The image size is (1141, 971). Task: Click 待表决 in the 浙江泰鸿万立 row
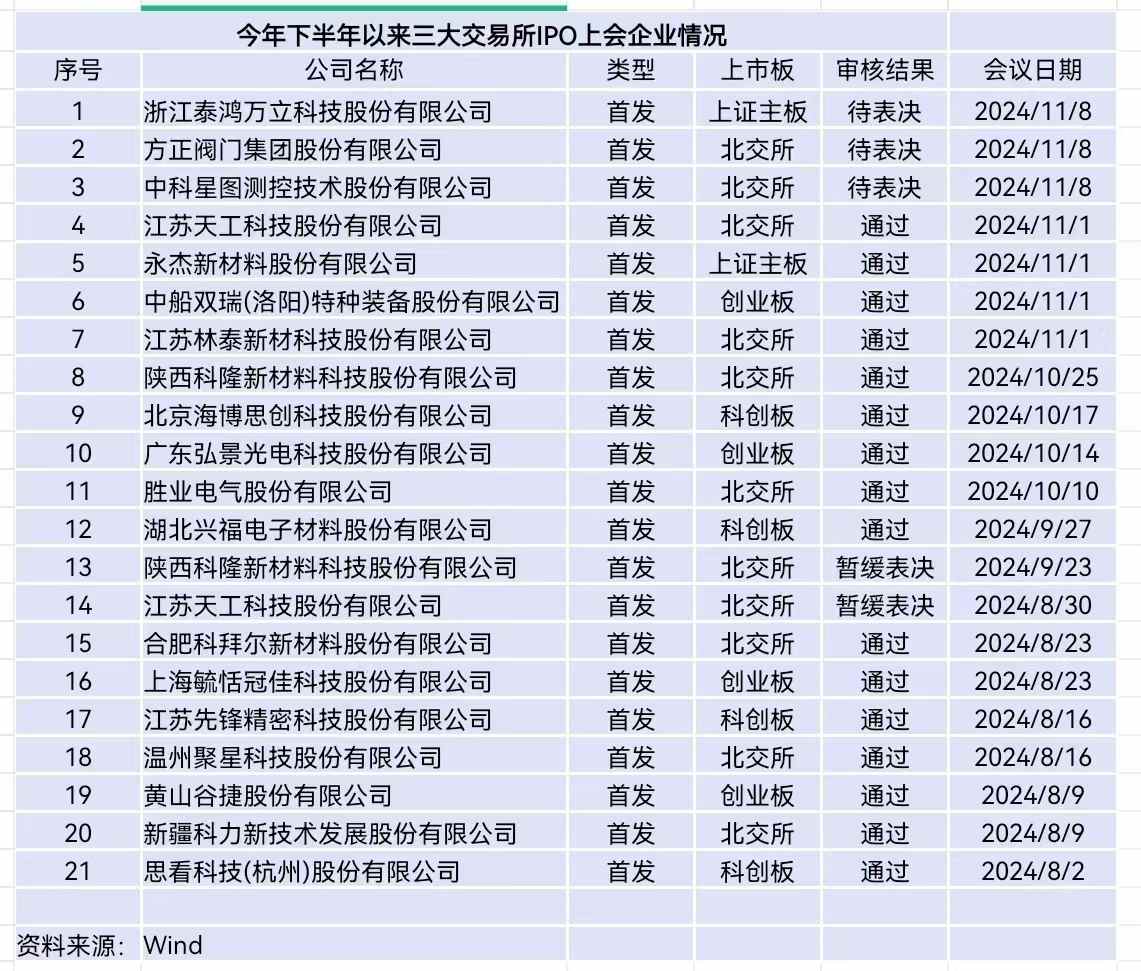[885, 111]
